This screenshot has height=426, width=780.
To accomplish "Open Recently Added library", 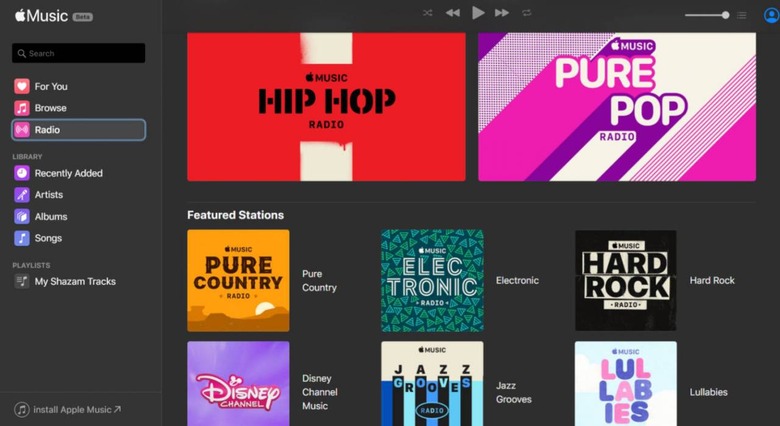I will tap(68, 173).
